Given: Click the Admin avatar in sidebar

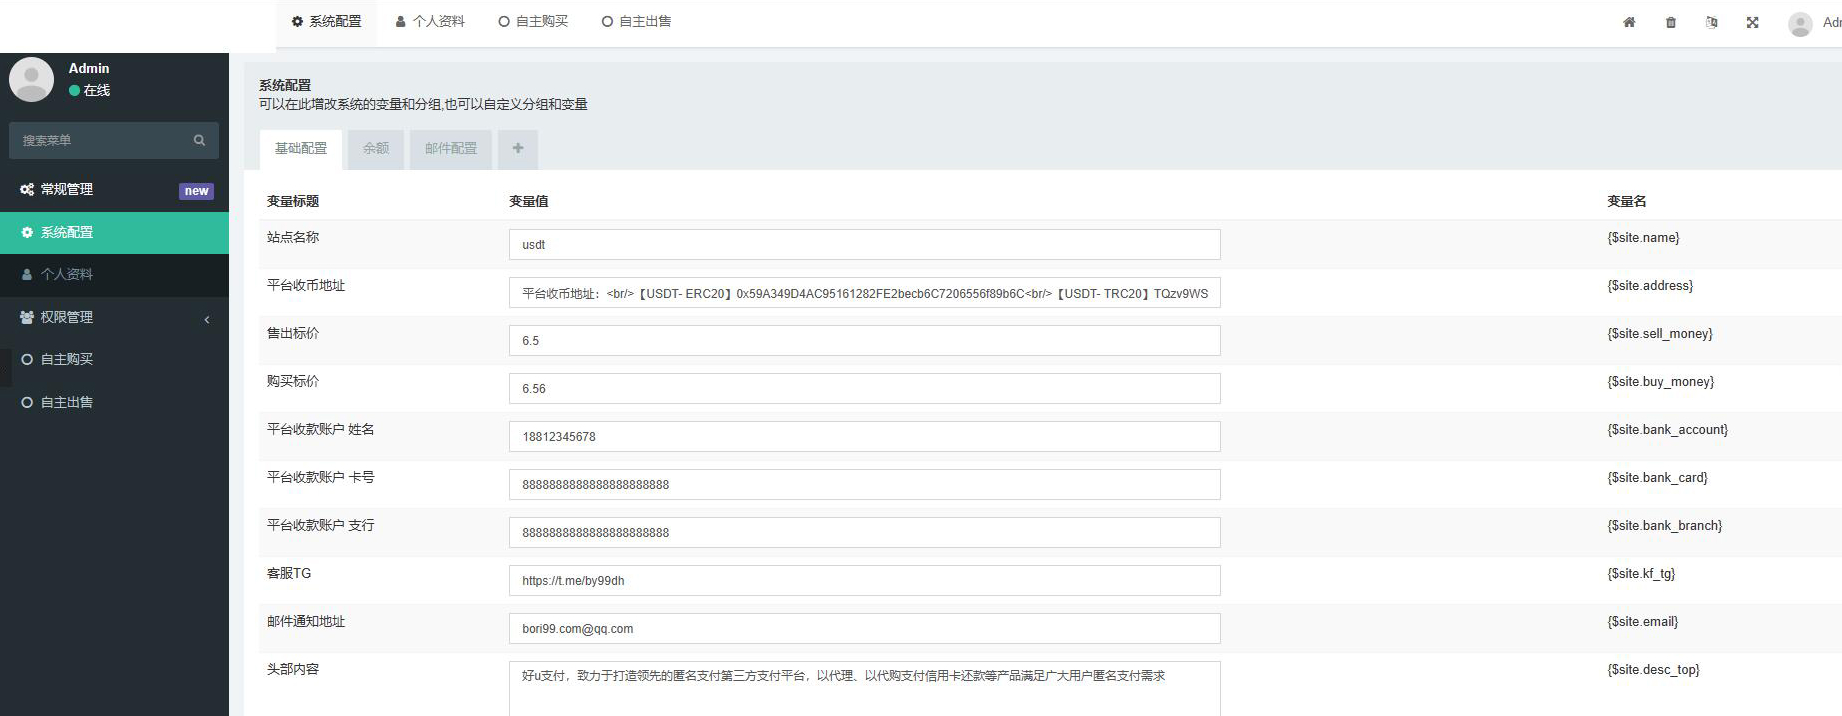Looking at the screenshot, I should [31, 79].
